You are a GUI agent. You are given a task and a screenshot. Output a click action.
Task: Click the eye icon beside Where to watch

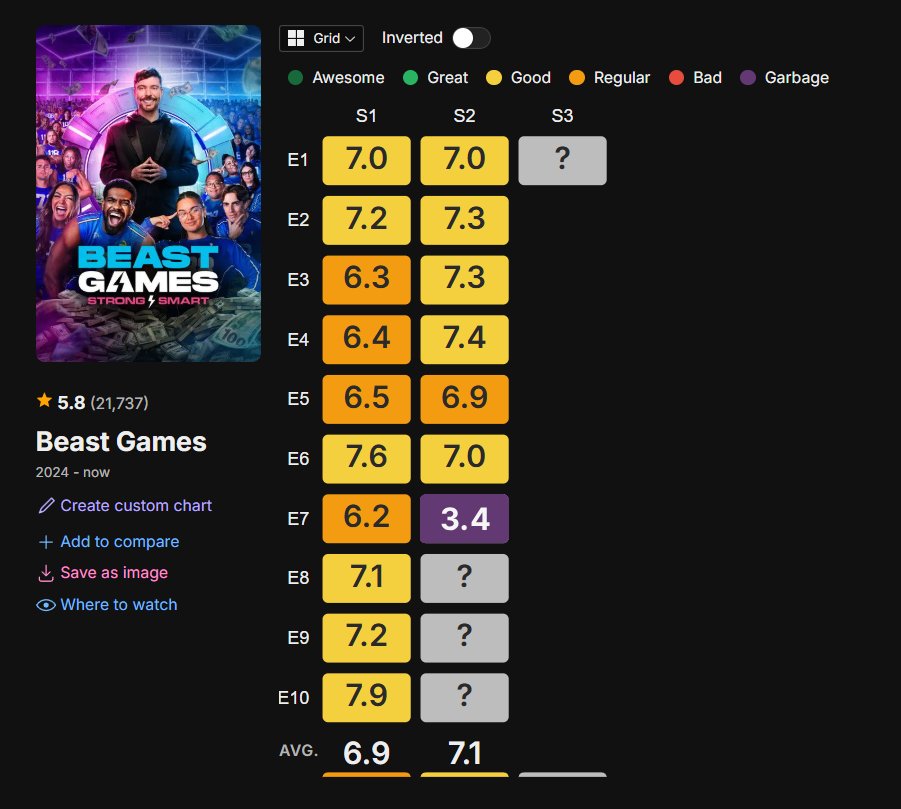pyautogui.click(x=46, y=605)
